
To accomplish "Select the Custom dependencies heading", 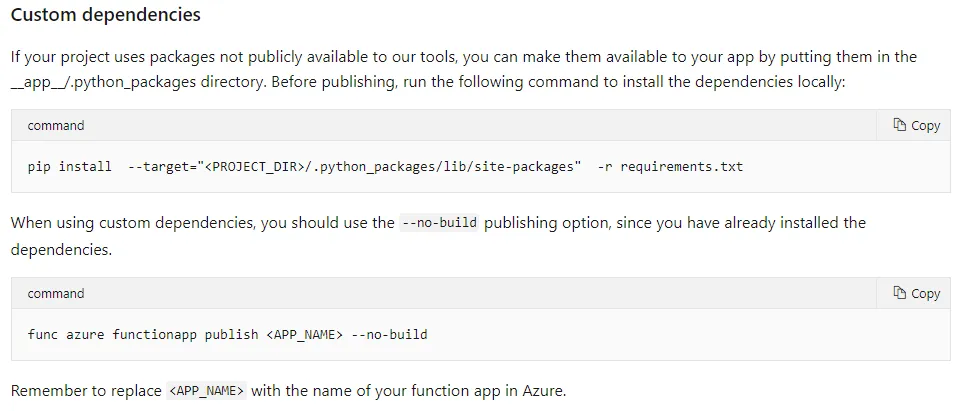I will click(106, 15).
